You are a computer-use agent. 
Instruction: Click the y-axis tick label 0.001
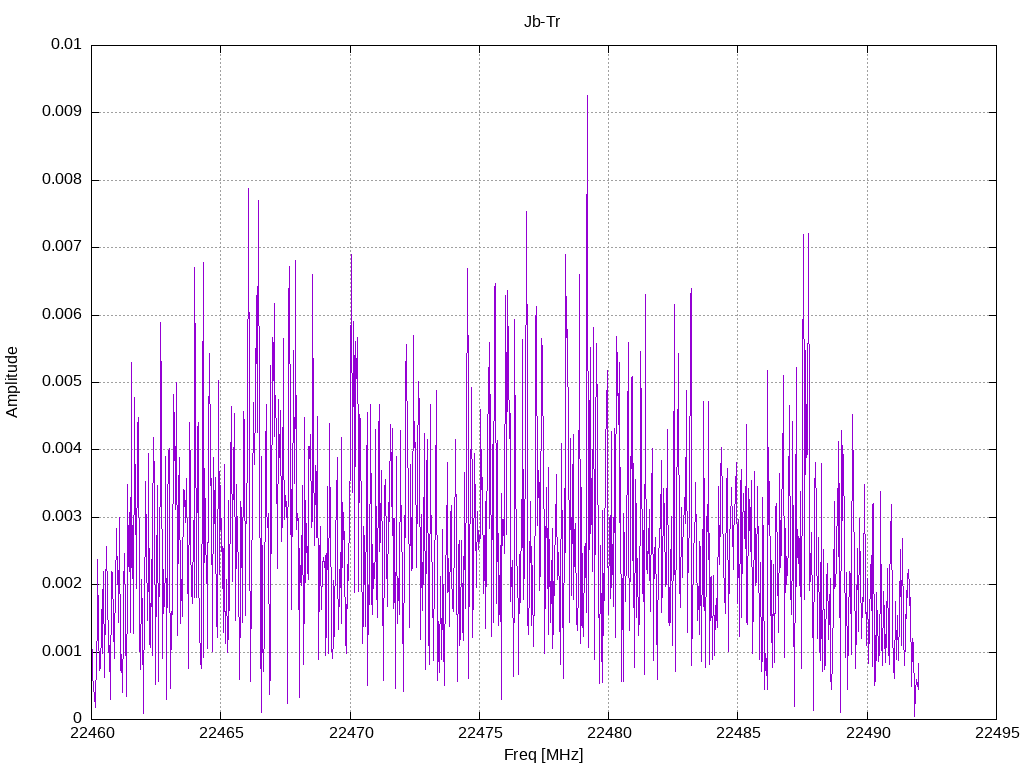pyautogui.click(x=62, y=652)
